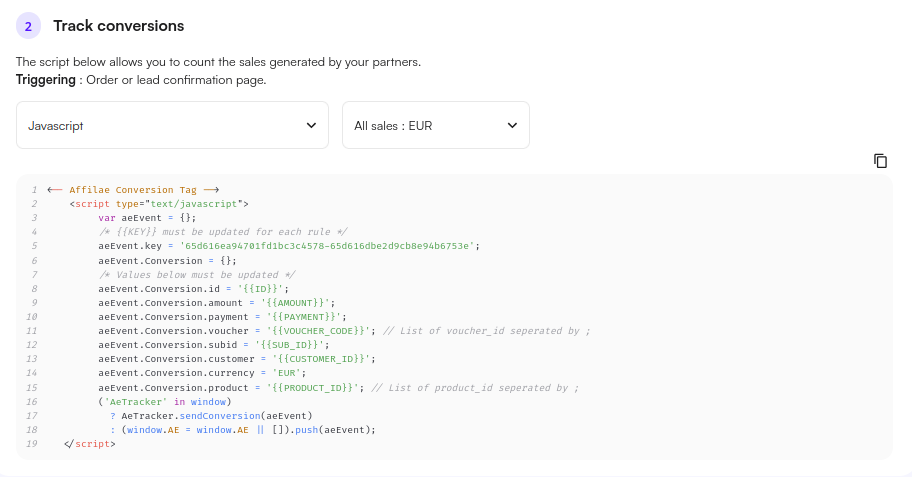Click the chevron arrow in Javascript selector
Screen dimensions: 912x477
pos(310,125)
